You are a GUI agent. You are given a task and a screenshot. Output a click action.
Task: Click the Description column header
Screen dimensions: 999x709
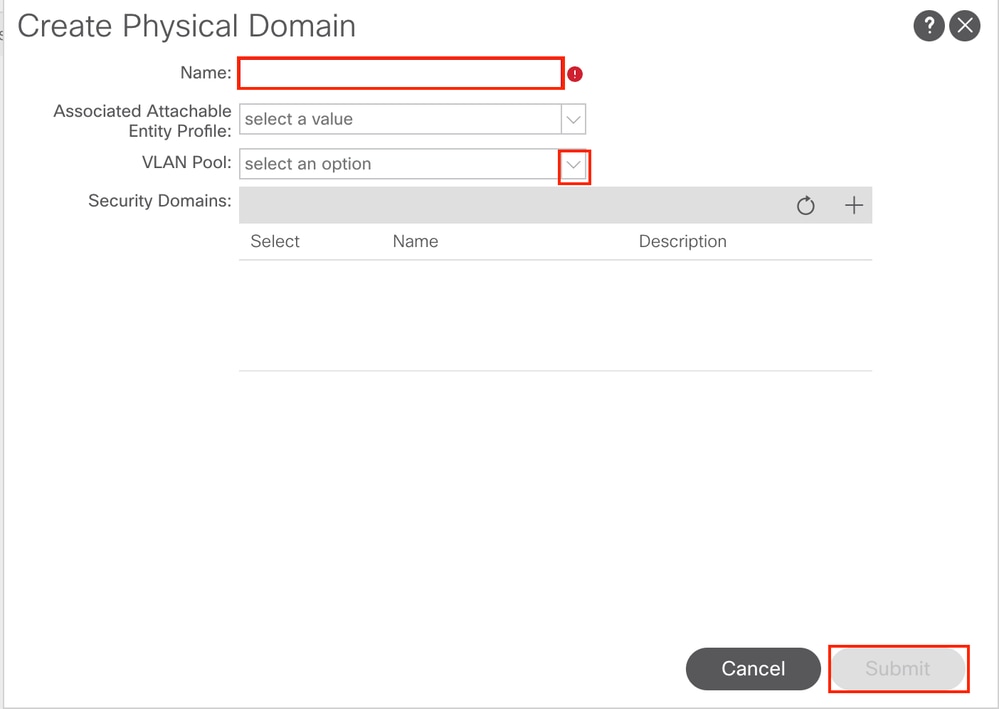(x=682, y=241)
